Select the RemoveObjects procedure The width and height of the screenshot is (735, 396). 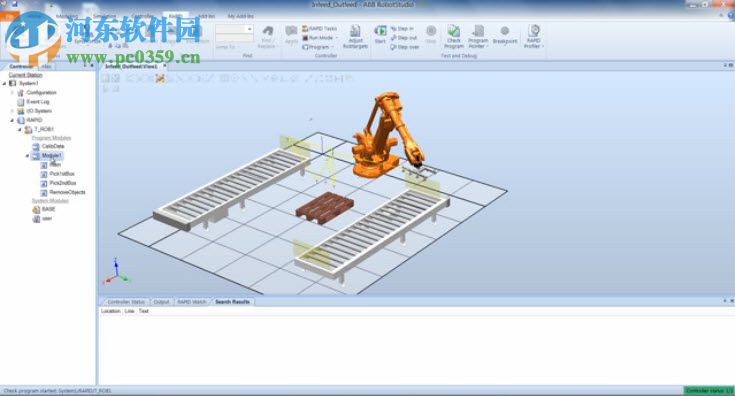67,192
